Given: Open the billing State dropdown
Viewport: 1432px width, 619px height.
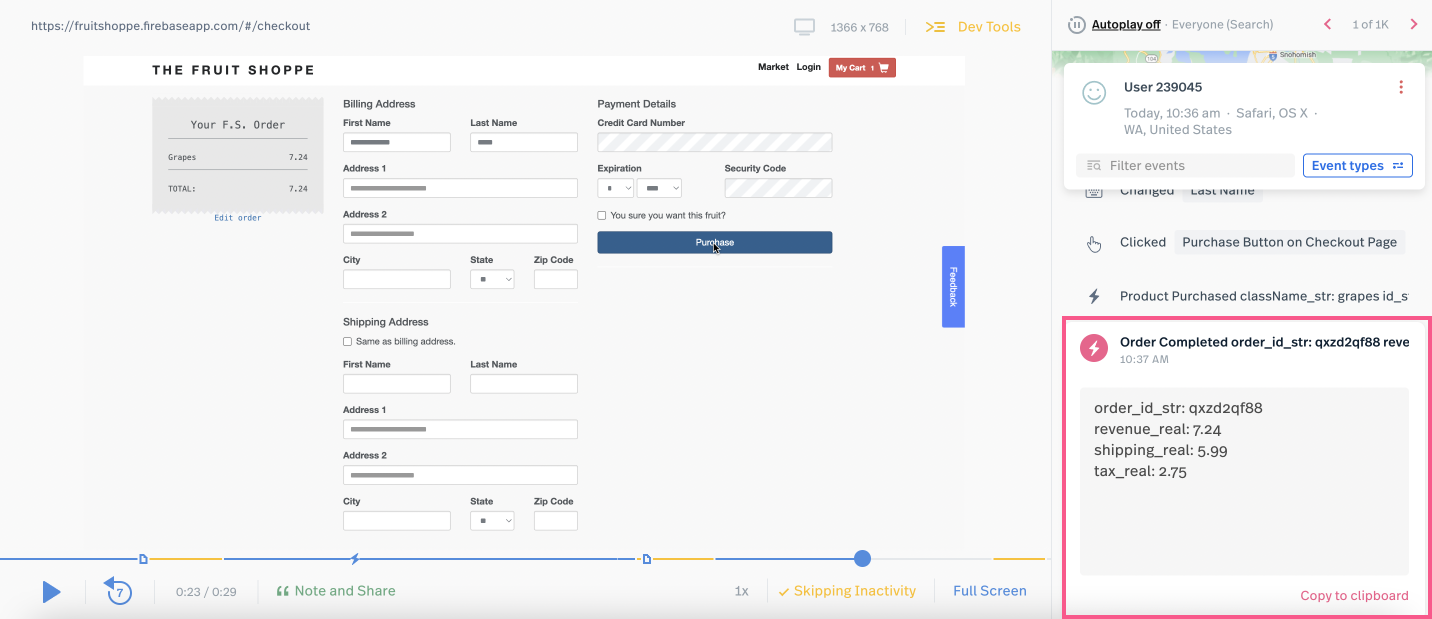Looking at the screenshot, I should point(492,280).
